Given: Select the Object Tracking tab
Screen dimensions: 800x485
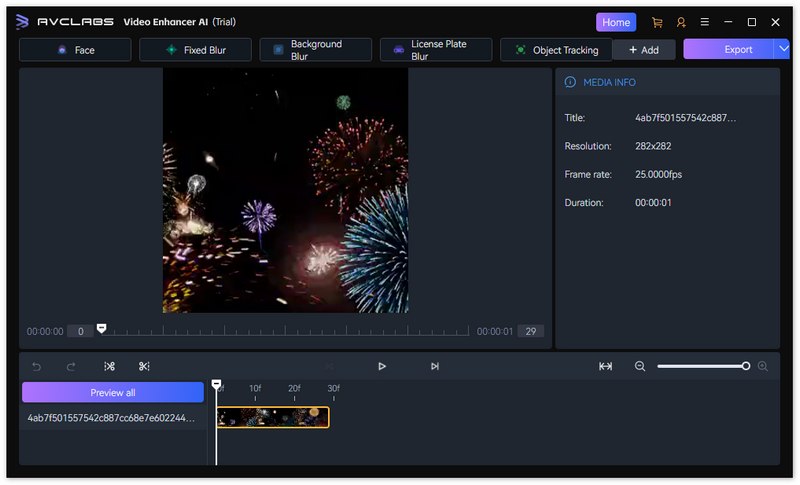Looking at the screenshot, I should click(x=556, y=50).
